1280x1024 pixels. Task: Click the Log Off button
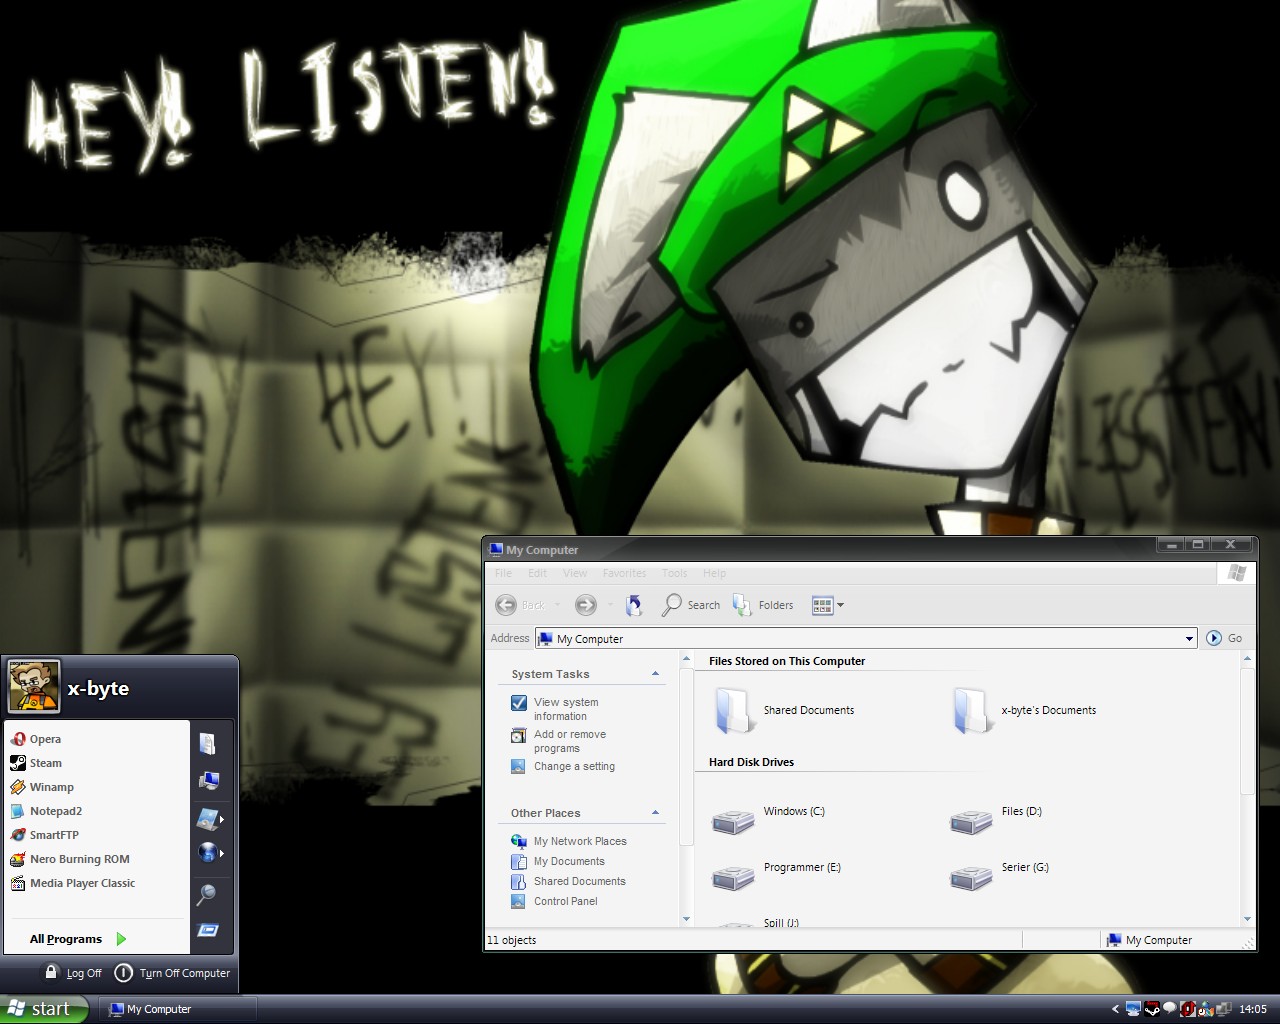(x=73, y=972)
